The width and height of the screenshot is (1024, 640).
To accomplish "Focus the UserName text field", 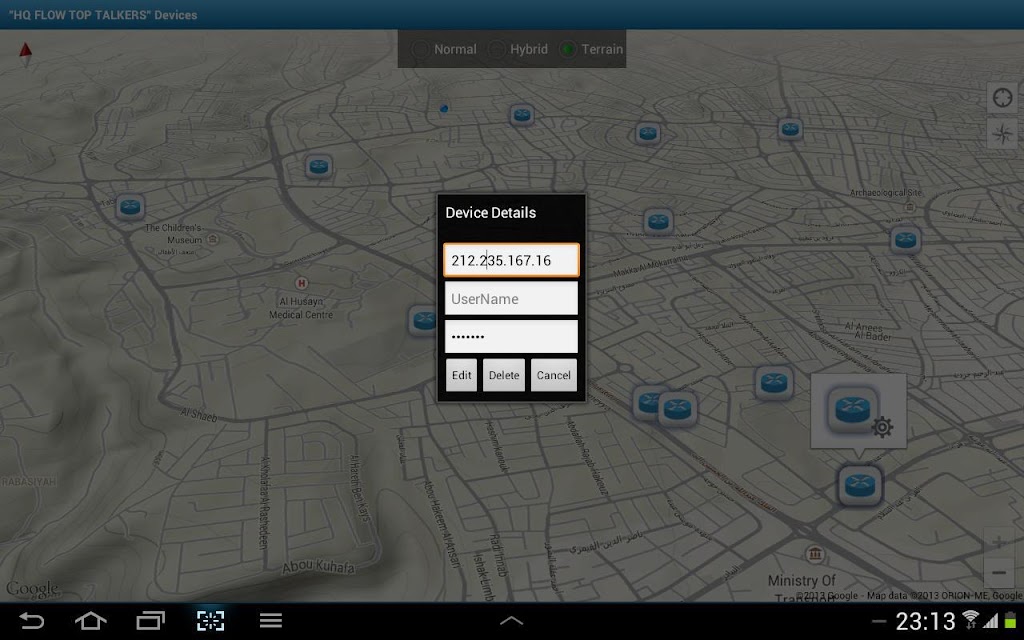I will pyautogui.click(x=511, y=299).
